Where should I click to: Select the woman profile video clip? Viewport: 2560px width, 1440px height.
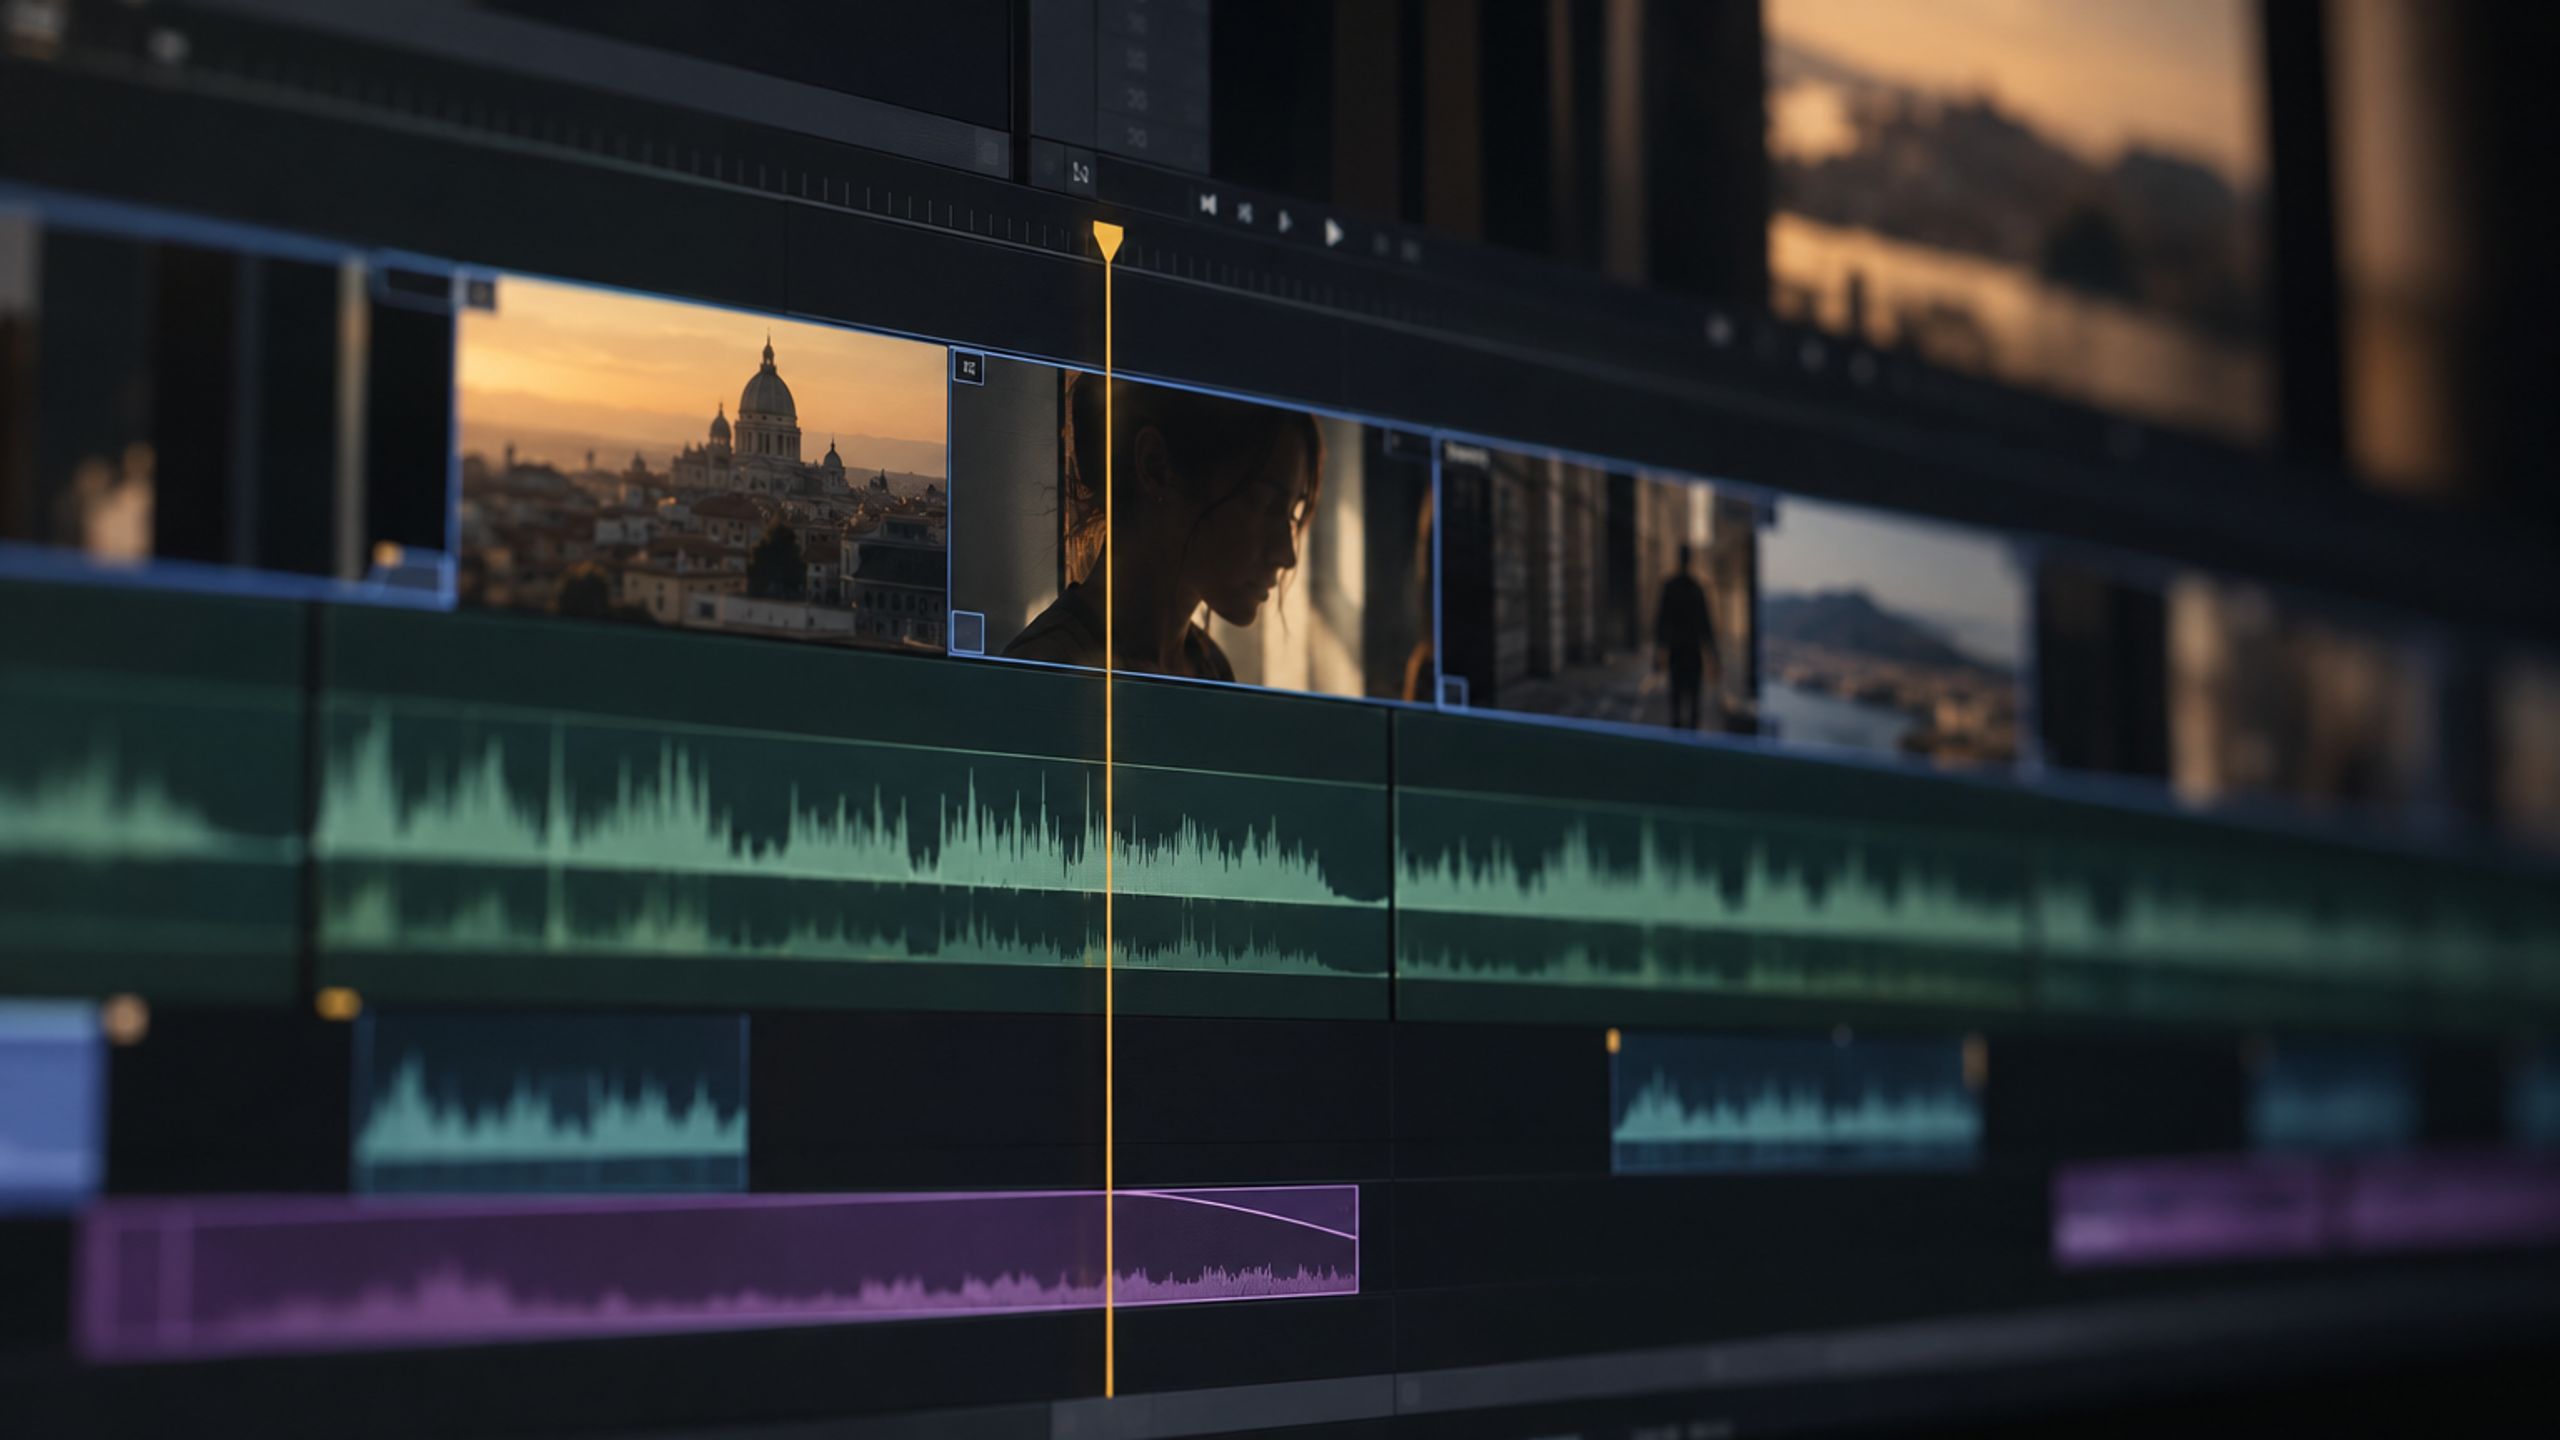pyautogui.click(x=1190, y=525)
